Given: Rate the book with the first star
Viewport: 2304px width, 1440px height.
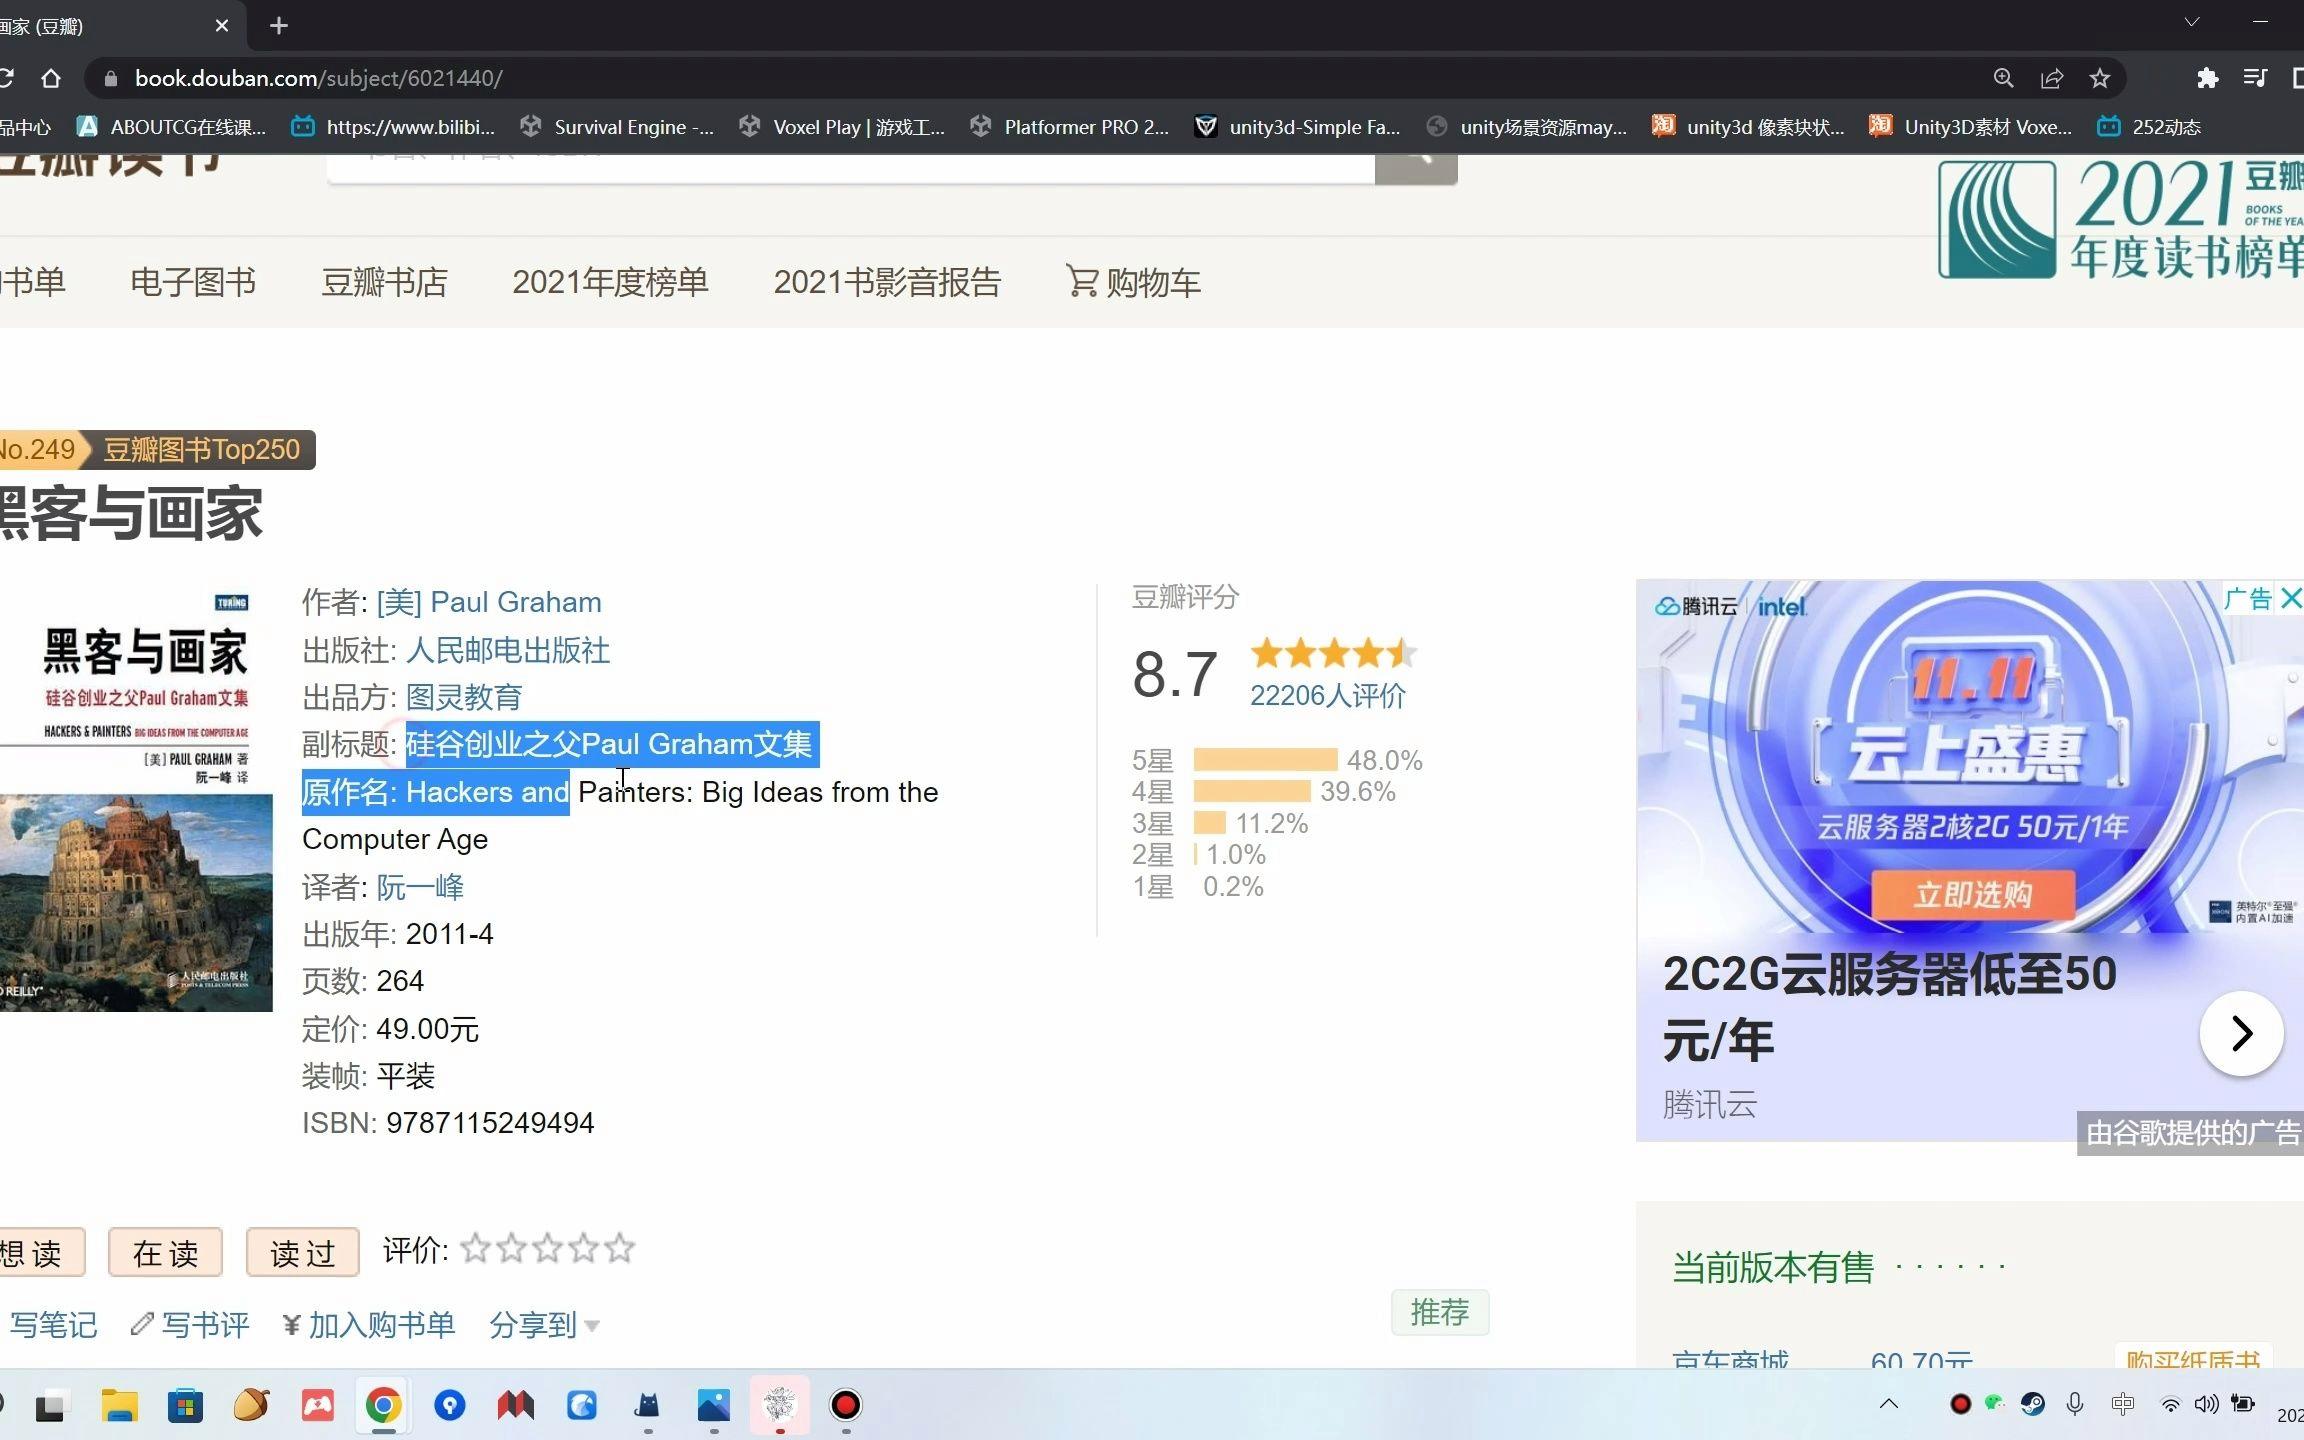Looking at the screenshot, I should [475, 1248].
